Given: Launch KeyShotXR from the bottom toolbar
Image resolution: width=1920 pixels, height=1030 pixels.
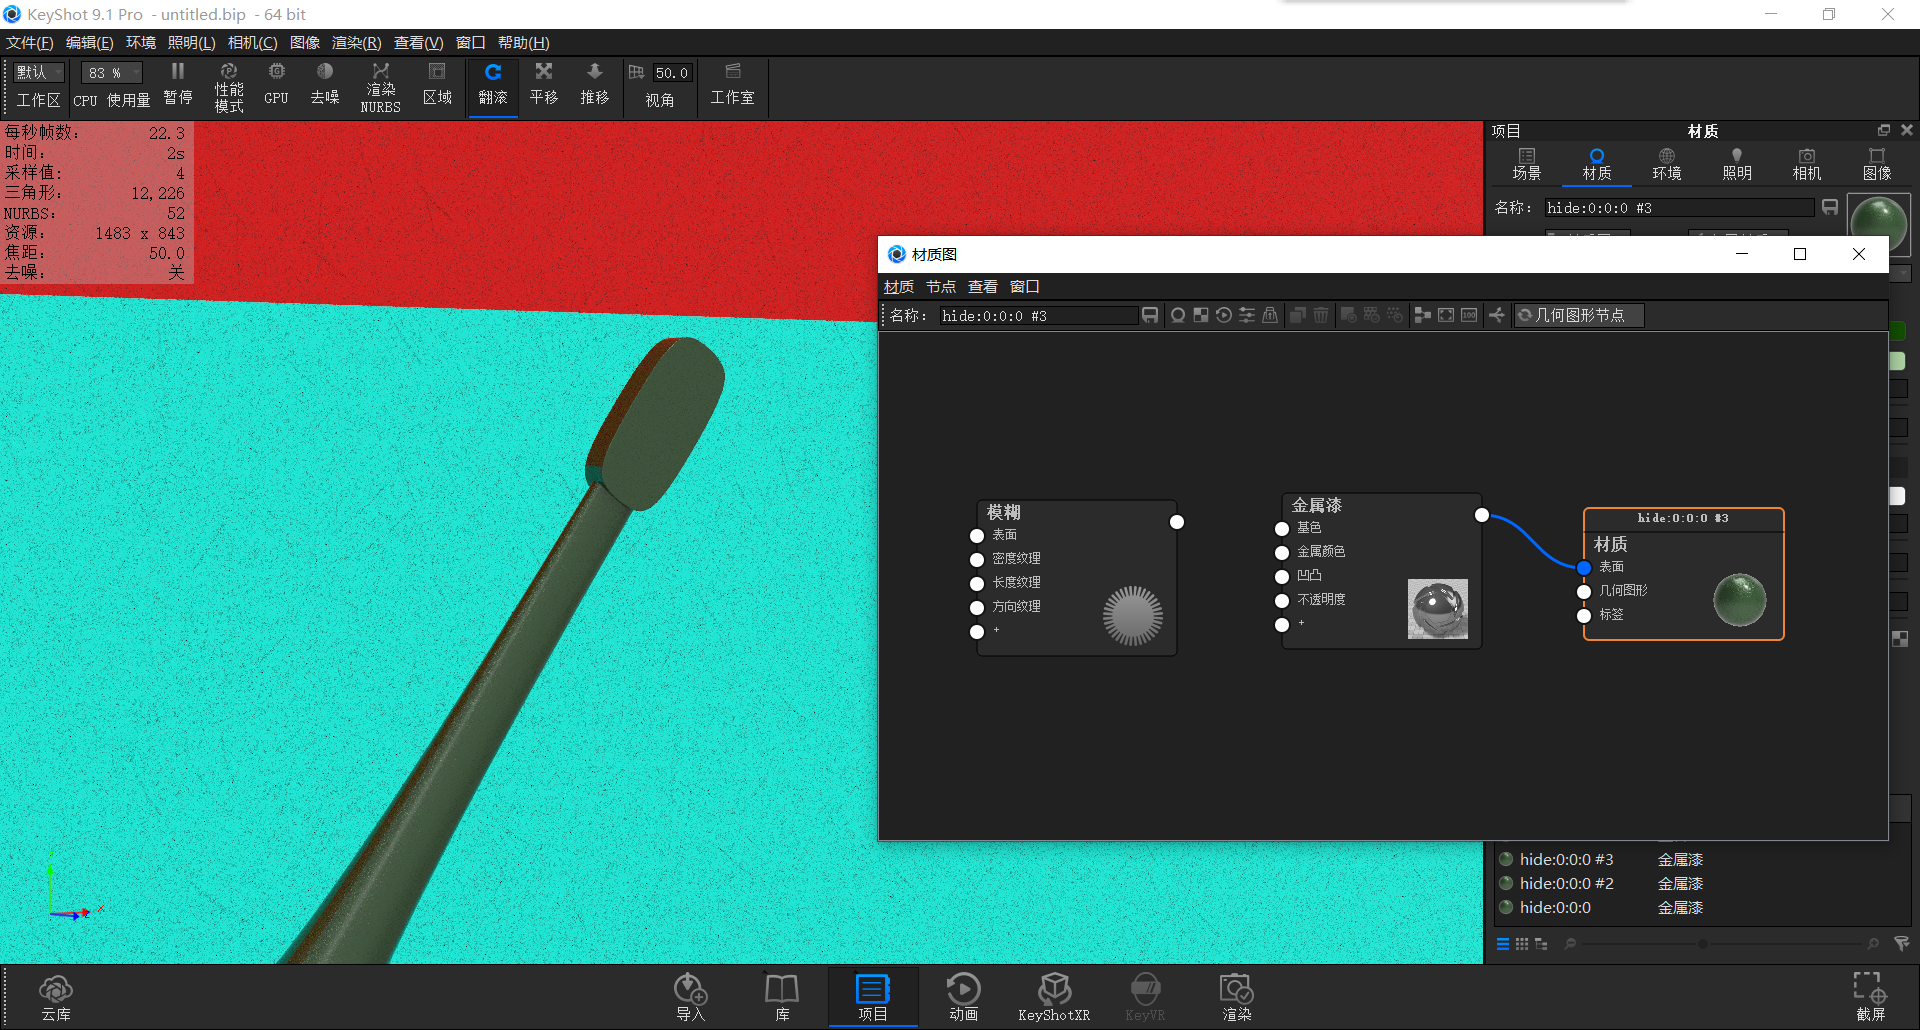Looking at the screenshot, I should click(1054, 996).
